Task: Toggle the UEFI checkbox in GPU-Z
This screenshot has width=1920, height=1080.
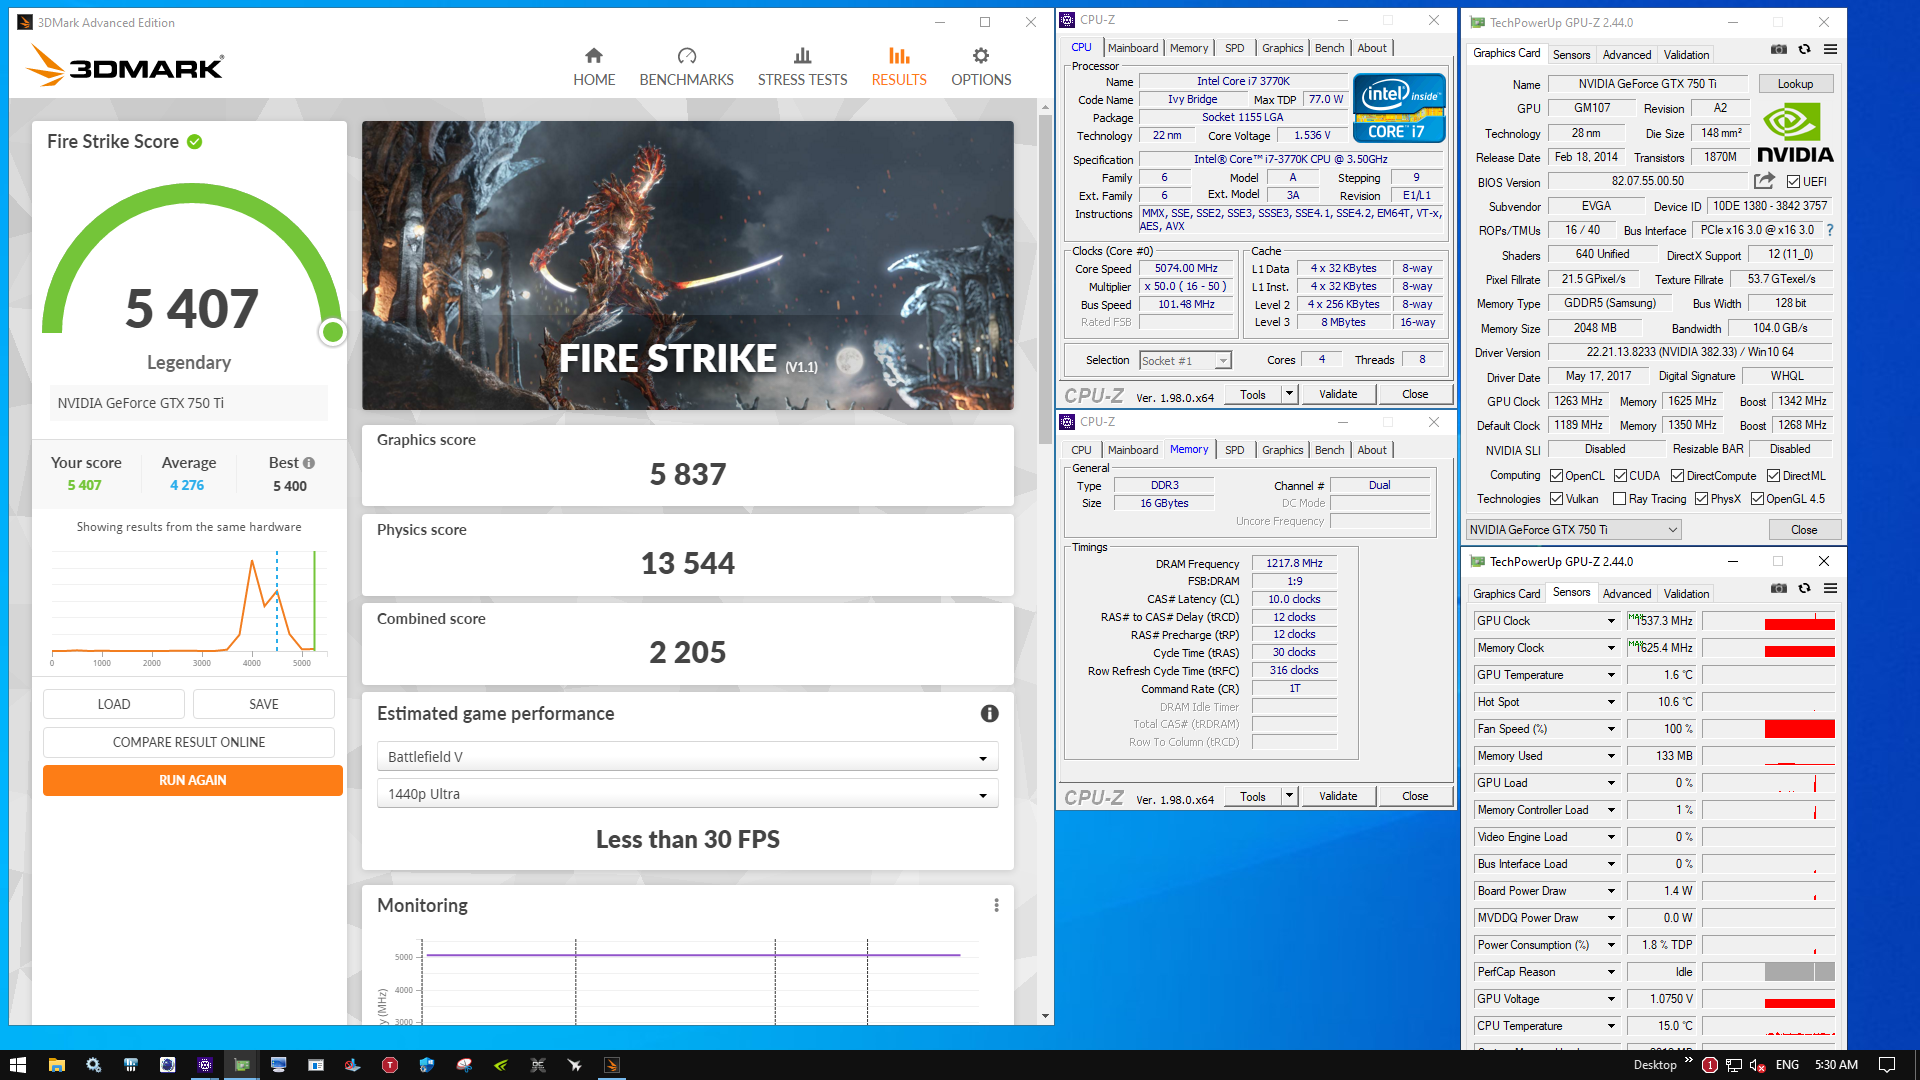Action: point(1793,182)
